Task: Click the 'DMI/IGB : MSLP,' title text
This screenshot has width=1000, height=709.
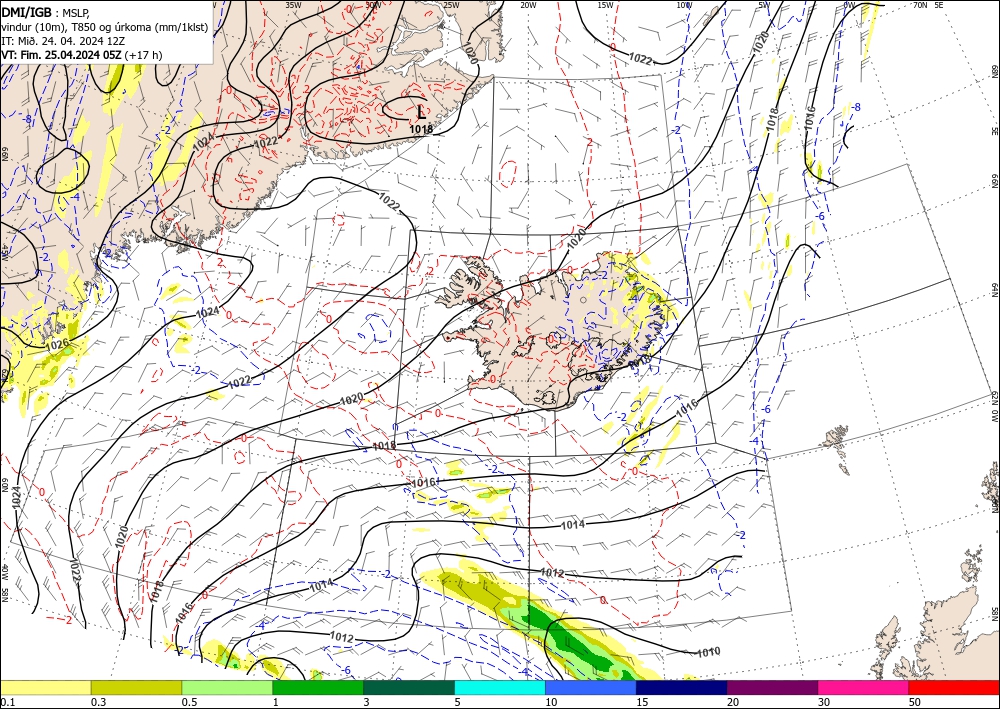Action: pos(47,12)
